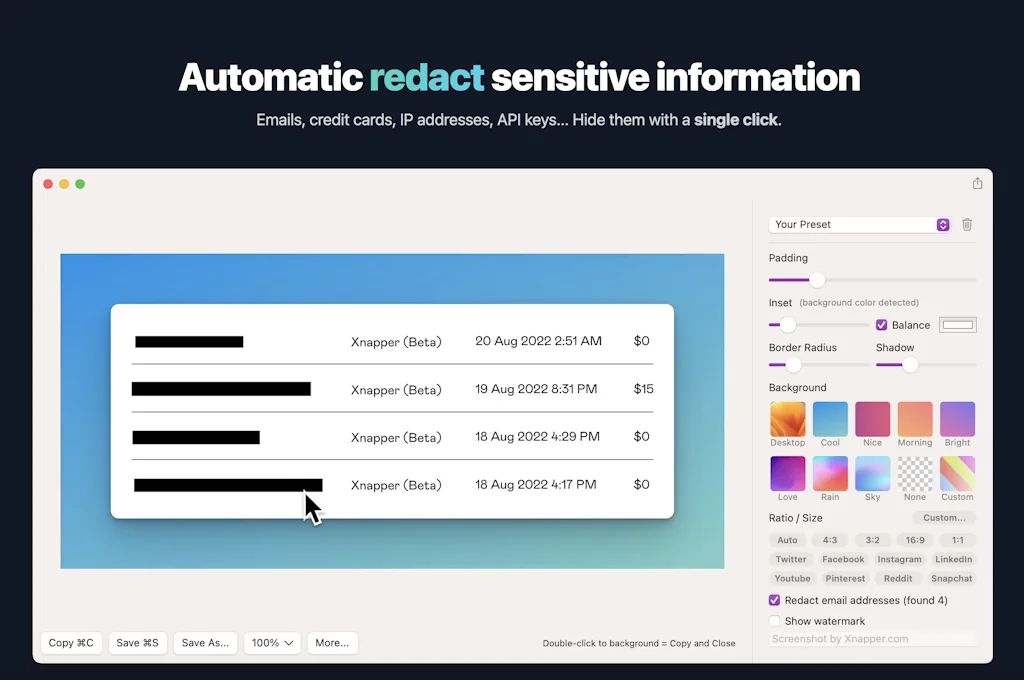Select the Desktop background thumbnail

787,419
